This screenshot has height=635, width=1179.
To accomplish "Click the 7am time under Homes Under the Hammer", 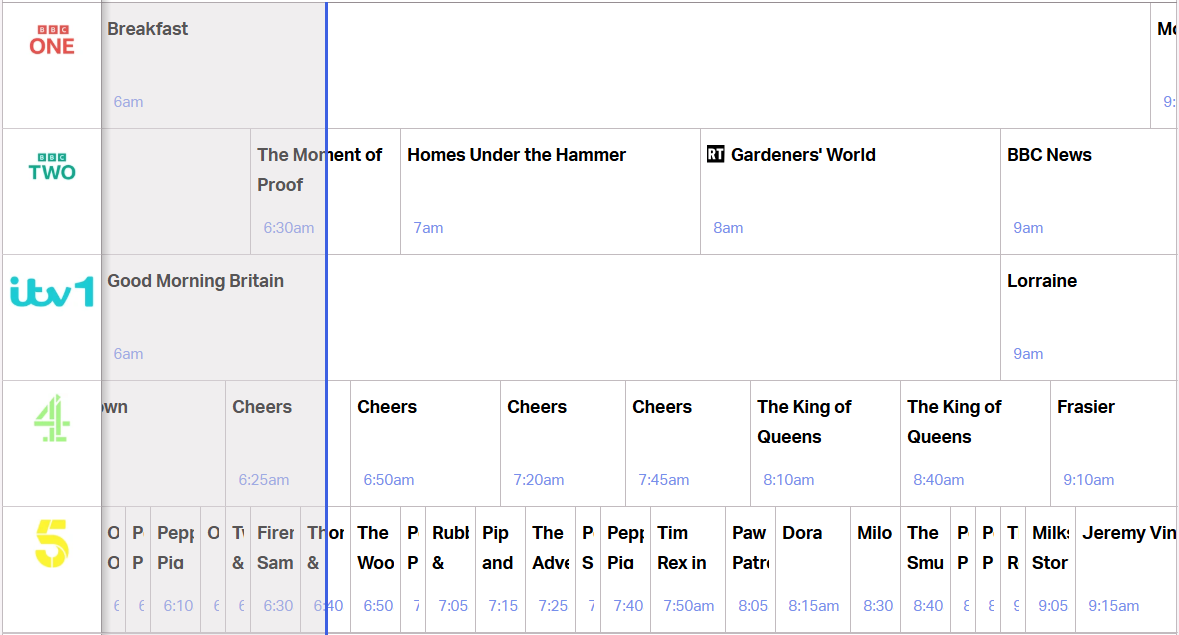I will (429, 228).
